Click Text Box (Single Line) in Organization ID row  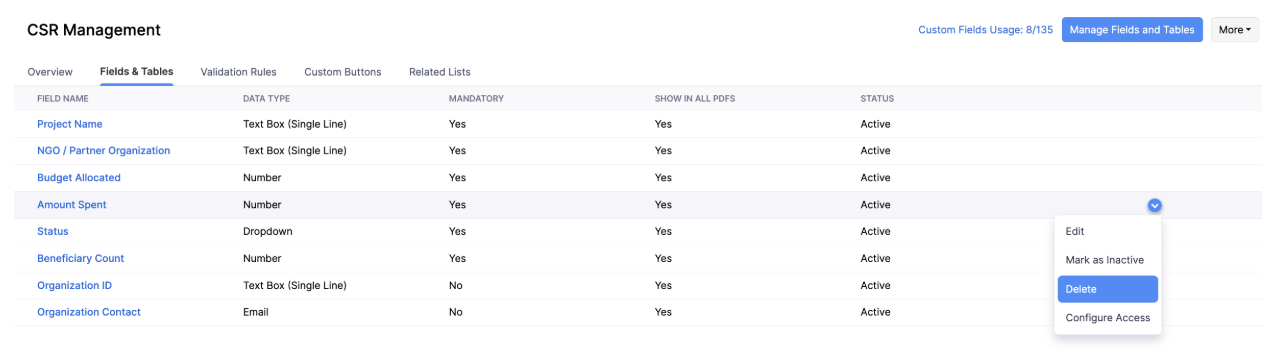point(295,285)
